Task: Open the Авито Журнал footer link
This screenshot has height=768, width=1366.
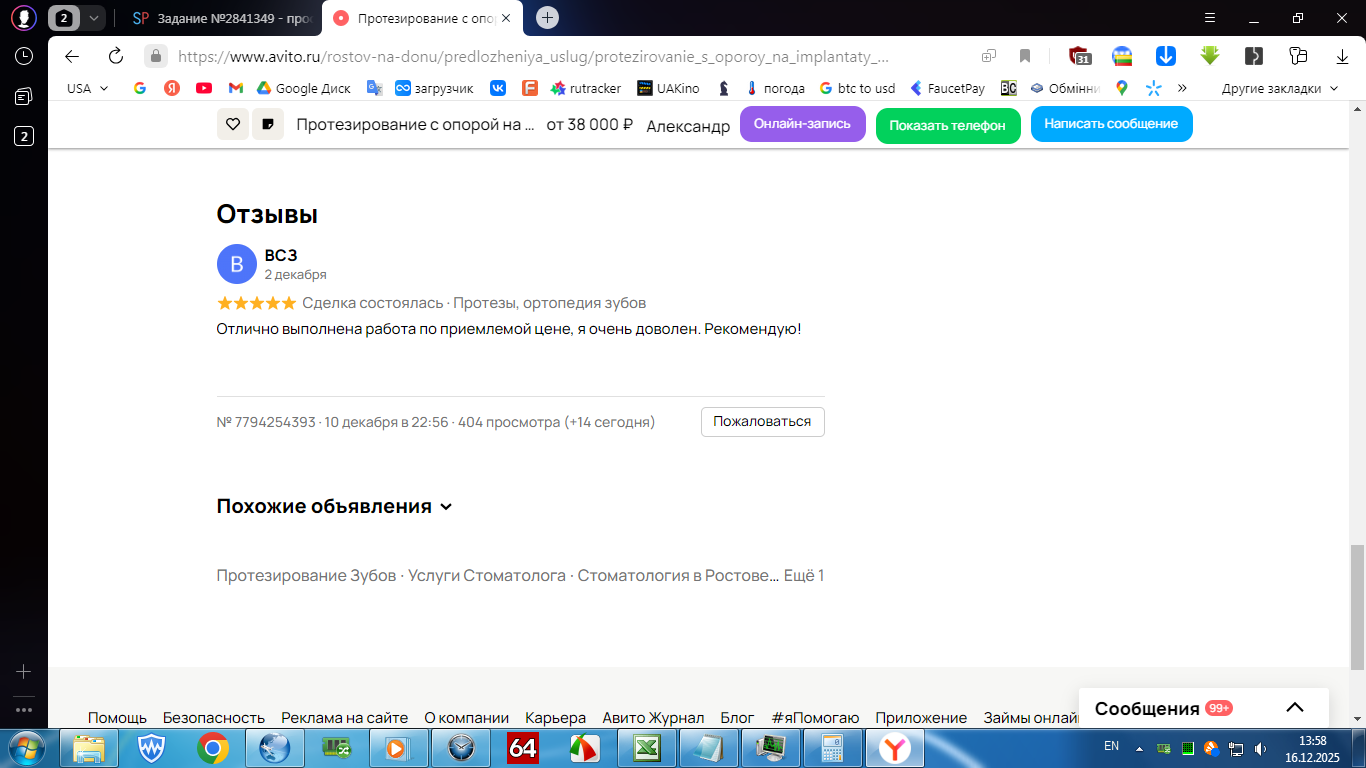Action: tap(653, 718)
